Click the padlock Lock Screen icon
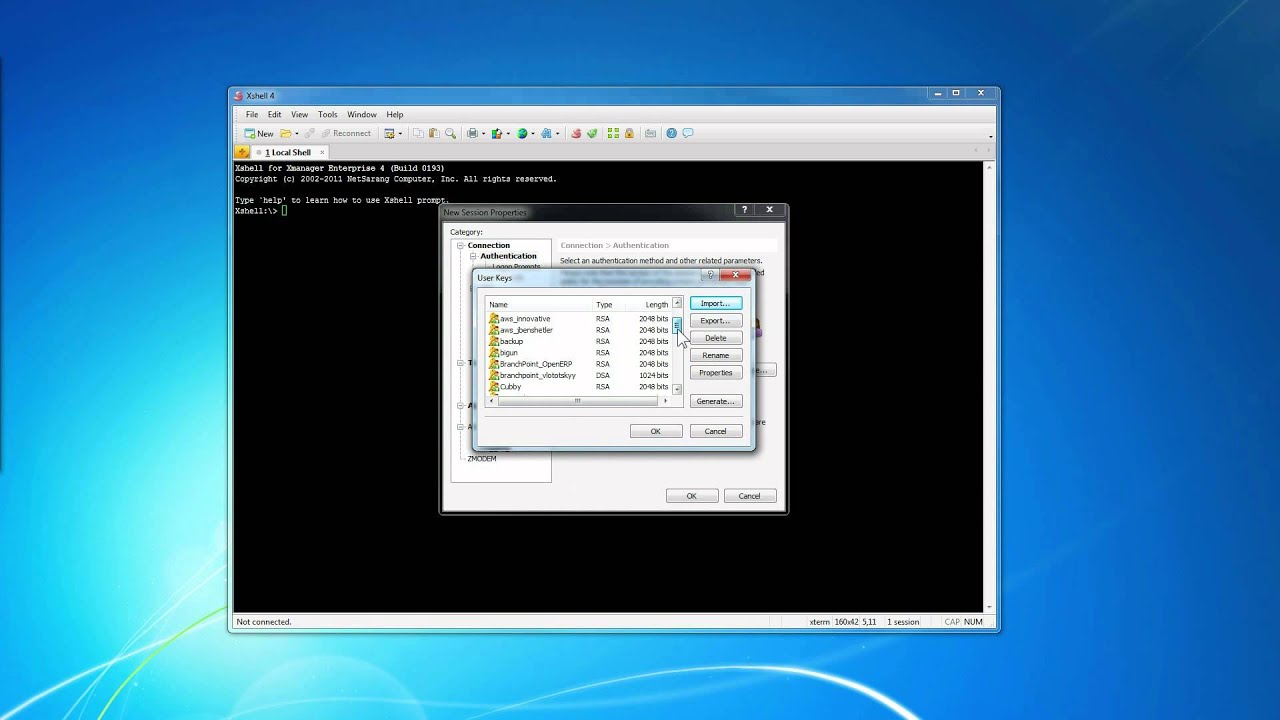The width and height of the screenshot is (1280, 720). [630, 133]
